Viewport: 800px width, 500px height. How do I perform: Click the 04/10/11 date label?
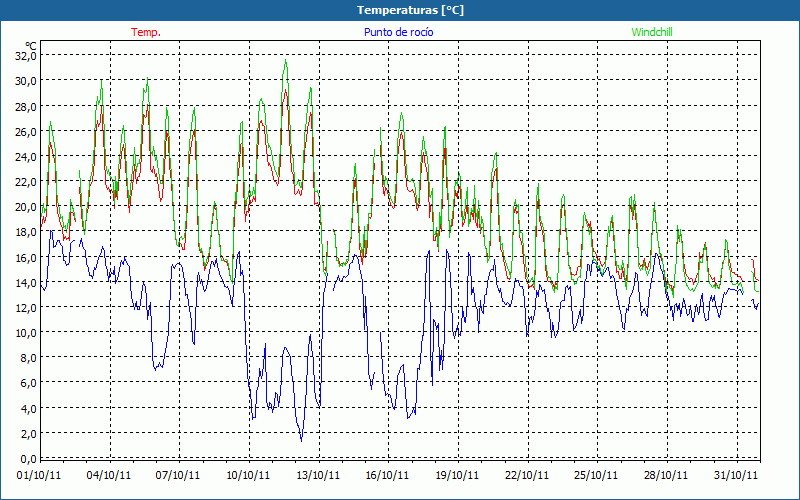(x=109, y=475)
